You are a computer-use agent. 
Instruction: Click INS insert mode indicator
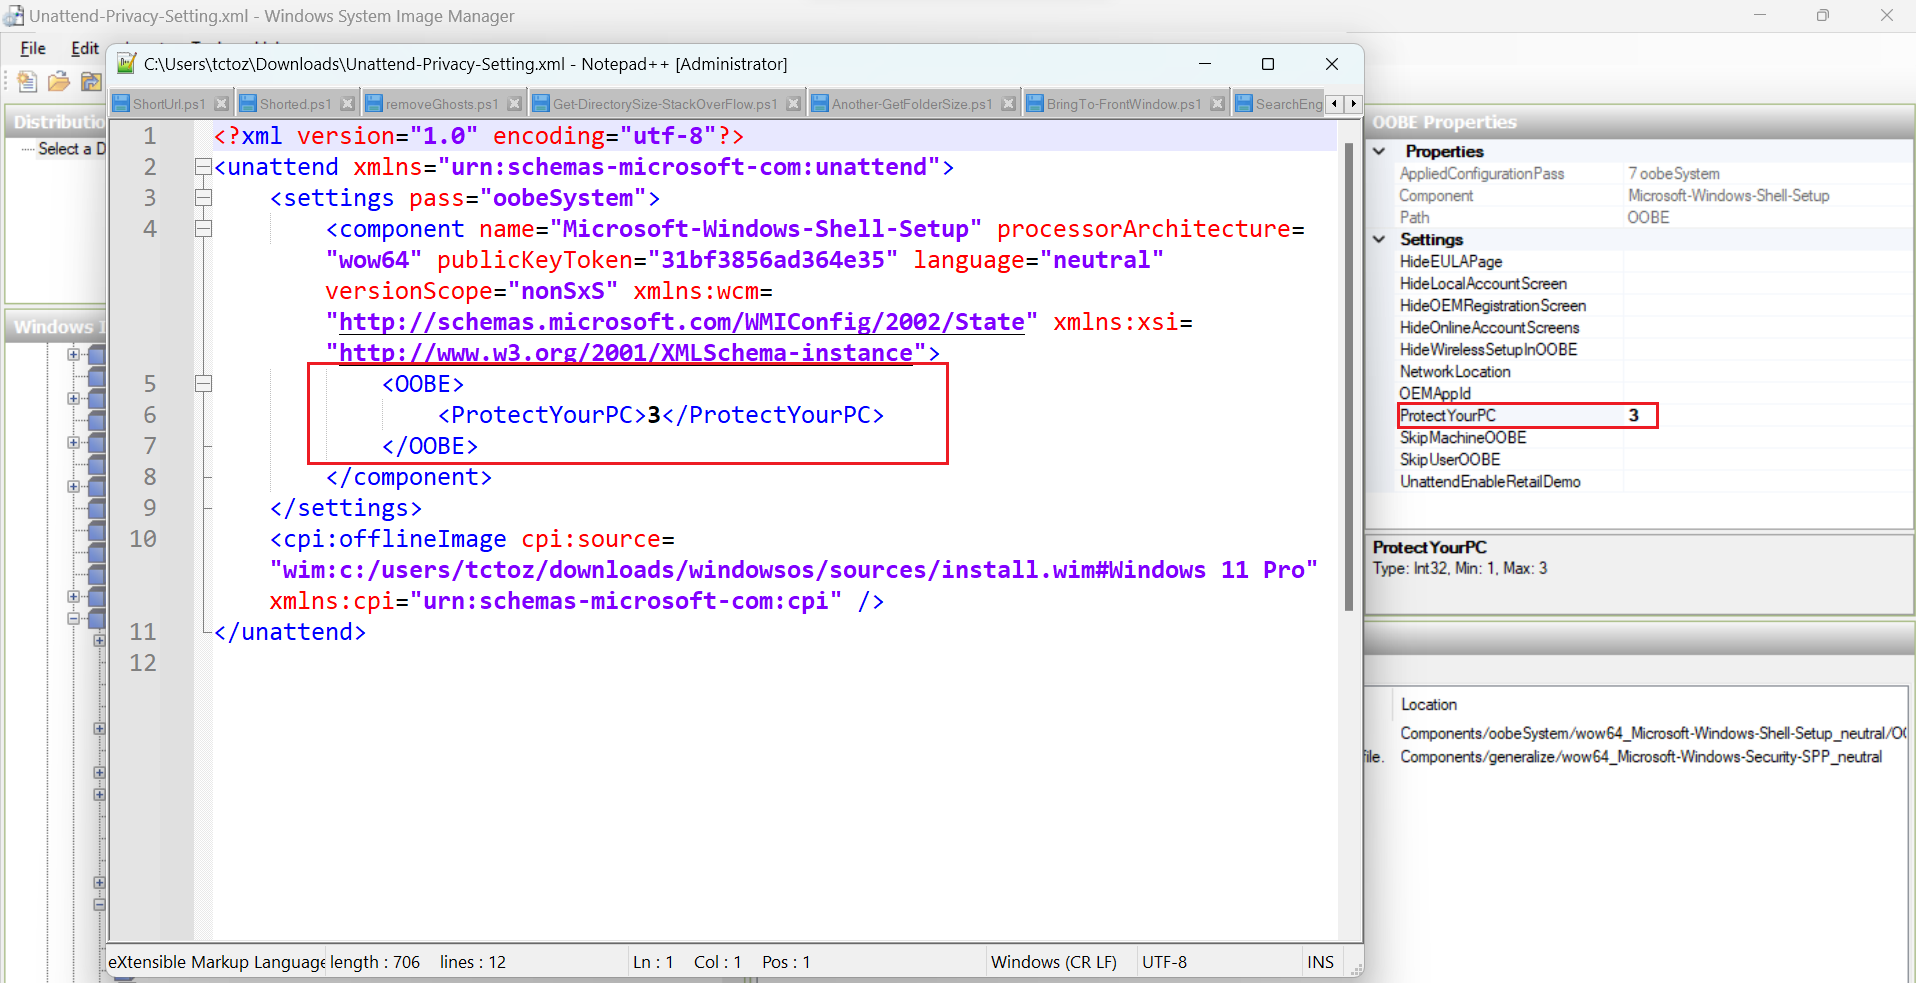1320,962
